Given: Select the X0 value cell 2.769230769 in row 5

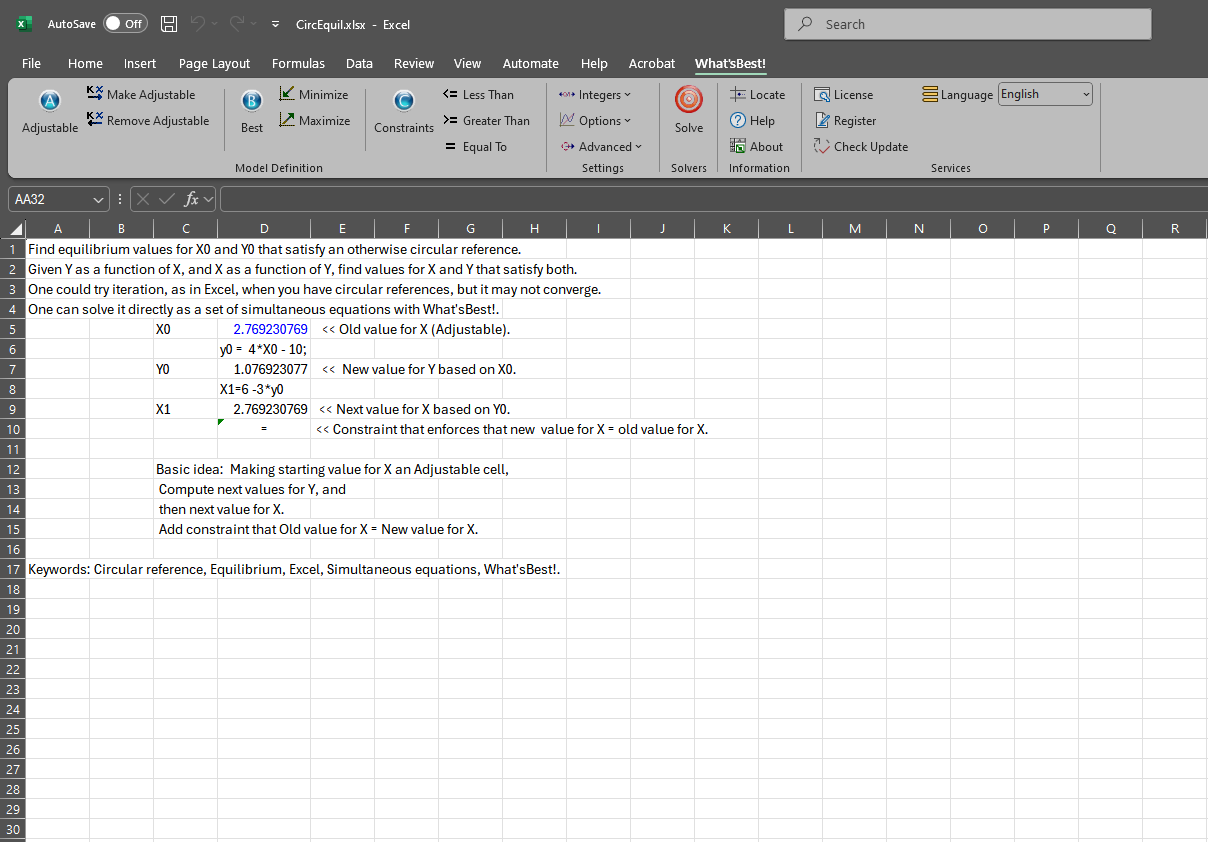Looking at the screenshot, I should pos(264,329).
